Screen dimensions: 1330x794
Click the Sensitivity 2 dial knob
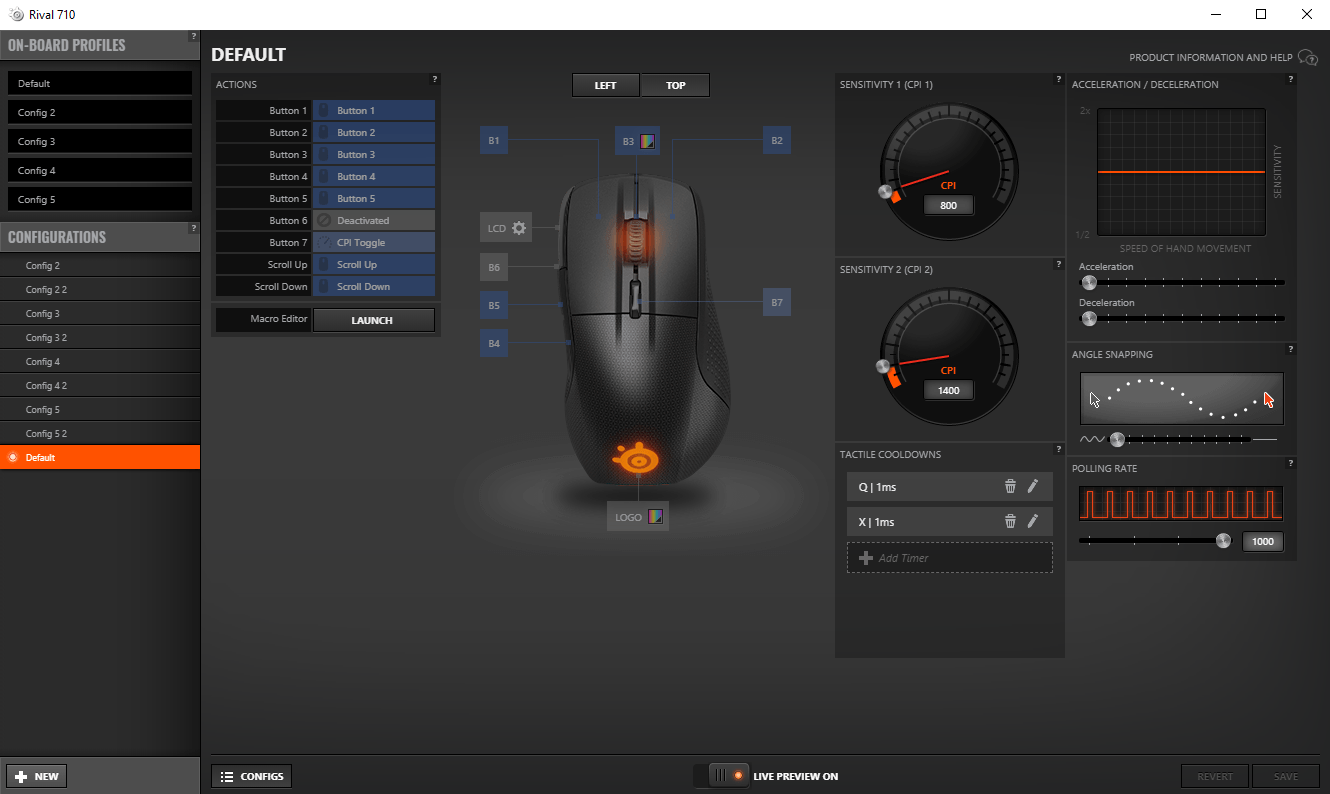[x=882, y=367]
